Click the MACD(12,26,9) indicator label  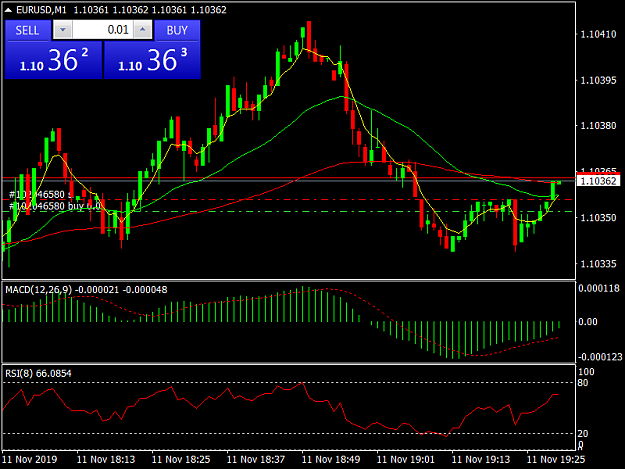point(38,290)
